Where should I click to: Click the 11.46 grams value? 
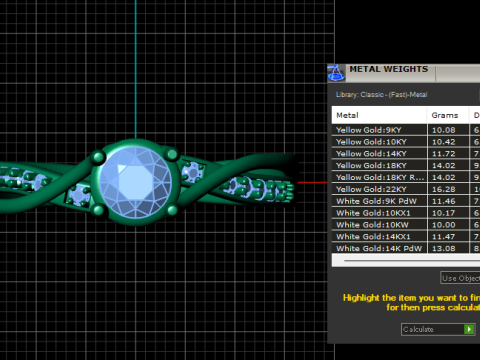pos(444,201)
